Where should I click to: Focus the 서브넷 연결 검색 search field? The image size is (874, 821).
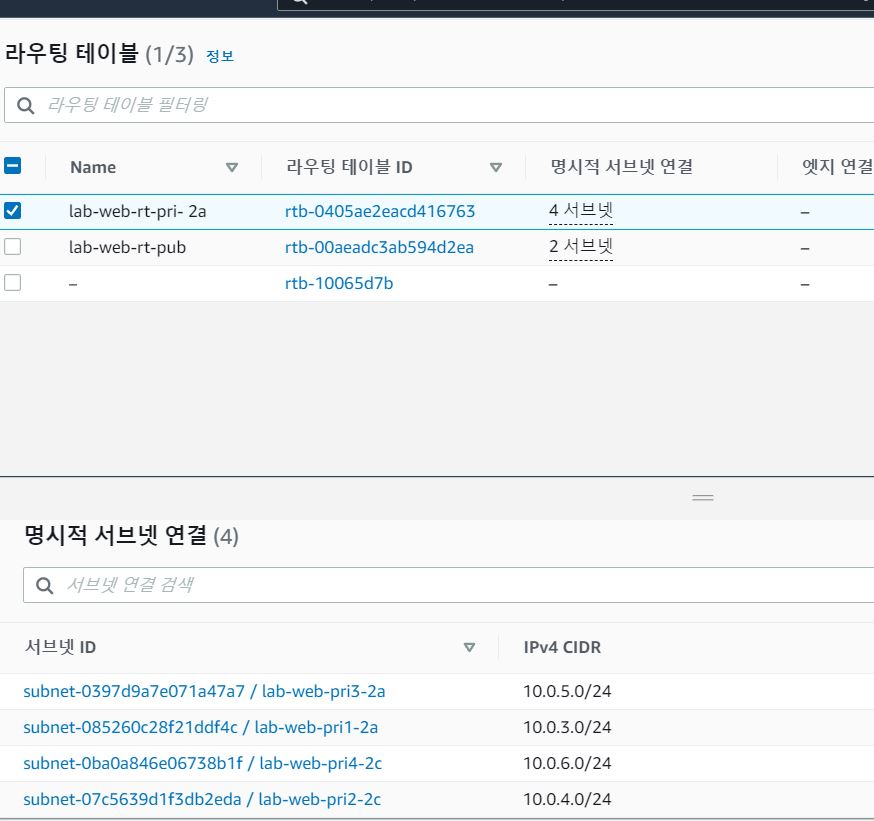point(449,585)
